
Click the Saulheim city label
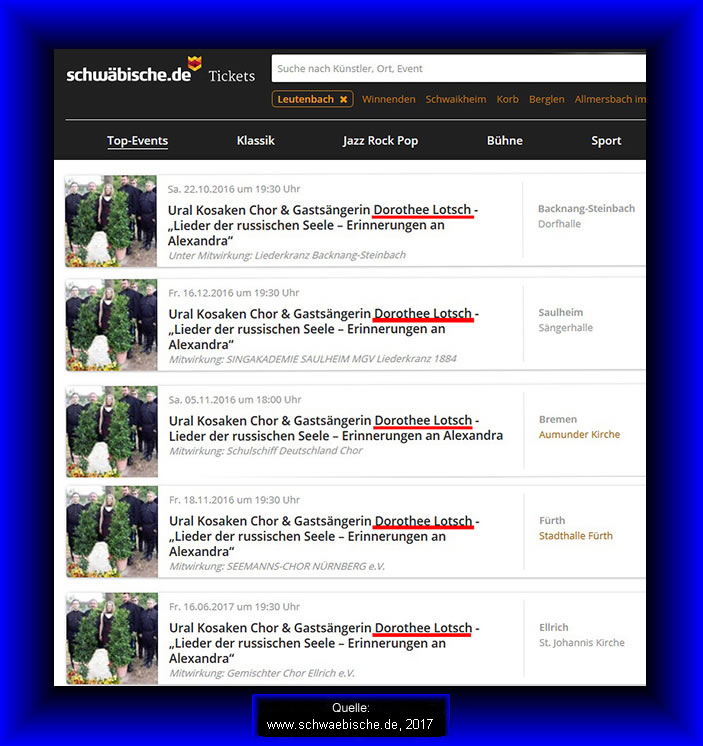tap(561, 313)
